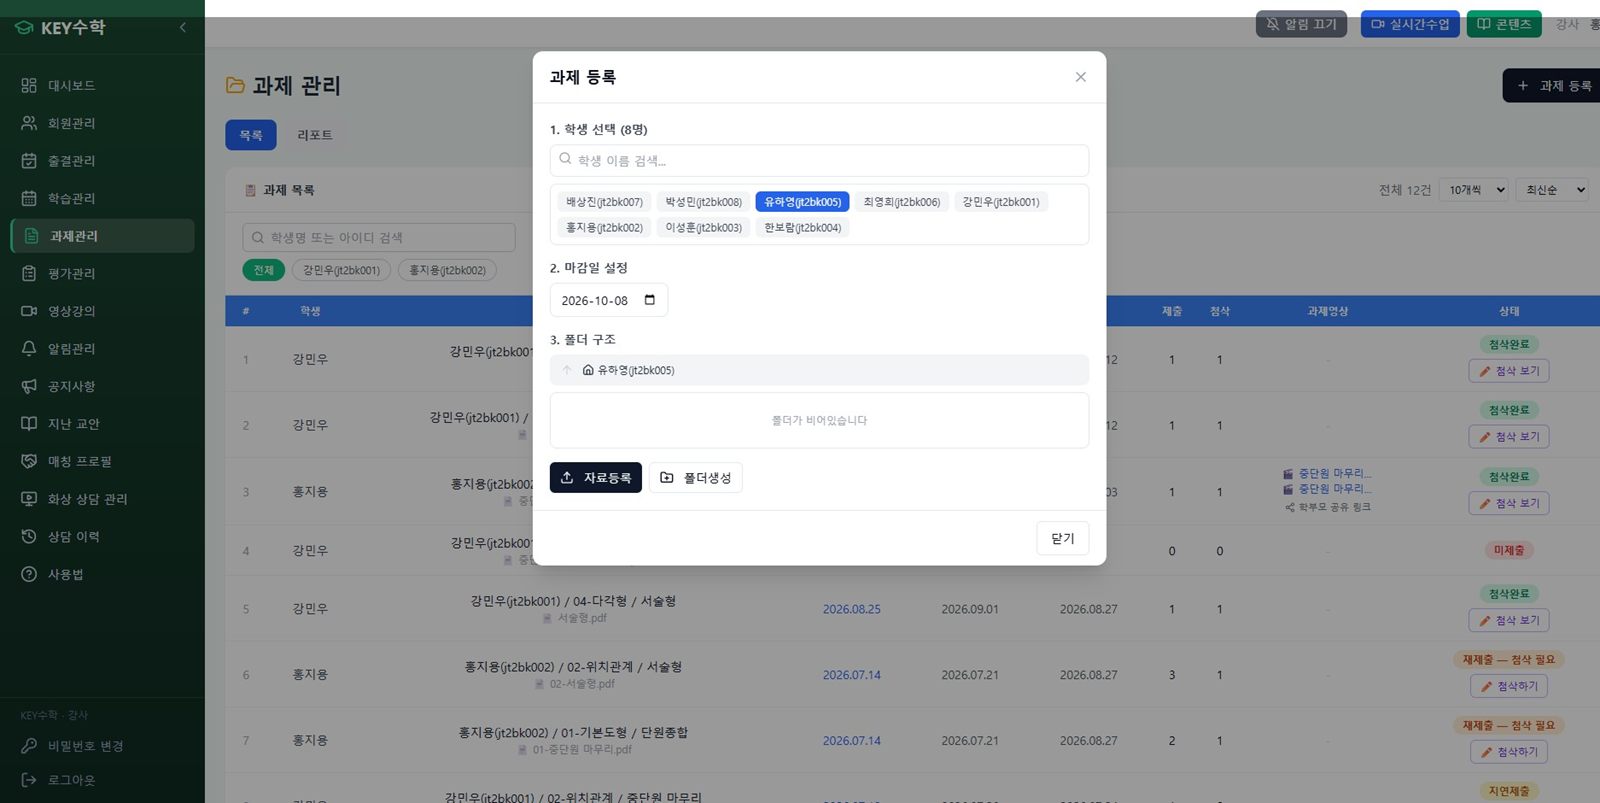Screen dimensions: 1600x803
Task: Click the 학습관리 calendar icon
Action: (x=29, y=198)
